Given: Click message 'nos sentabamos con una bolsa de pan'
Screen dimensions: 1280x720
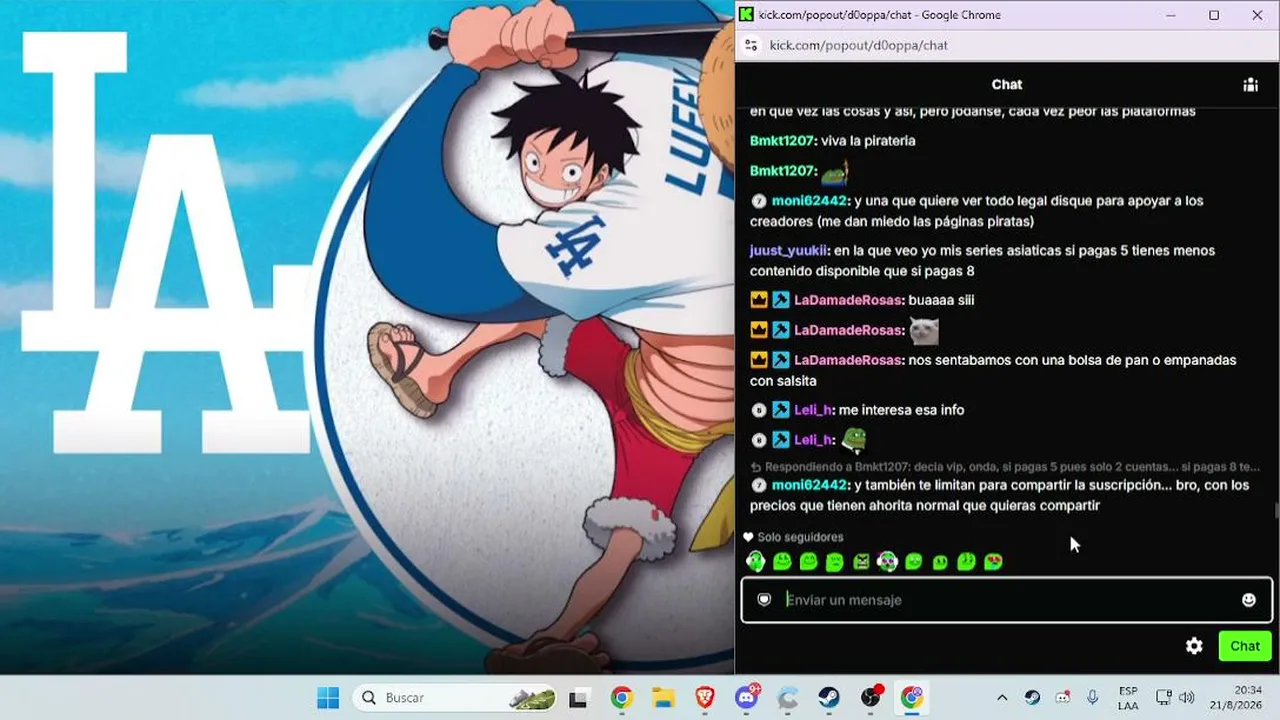Looking at the screenshot, I should (x=993, y=370).
